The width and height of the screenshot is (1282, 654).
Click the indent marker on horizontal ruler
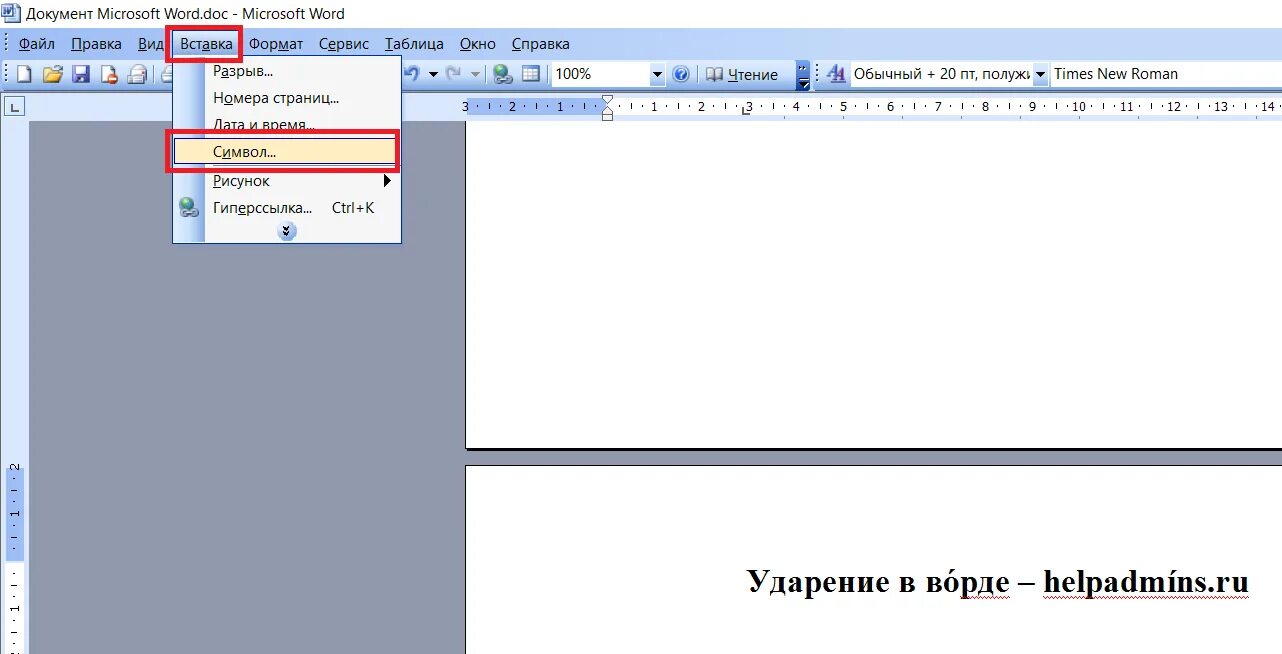tap(607, 107)
